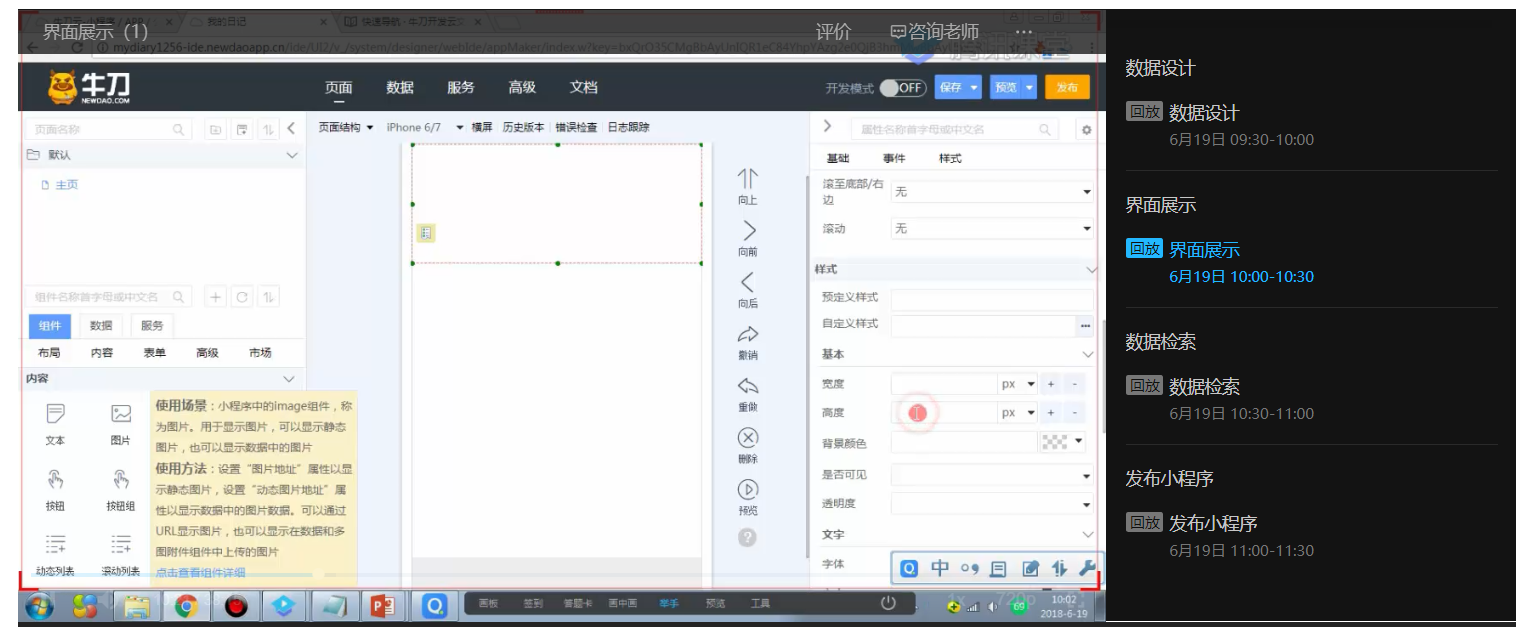Click the 按钮组 button group component
The image size is (1516, 627).
[x=121, y=480]
